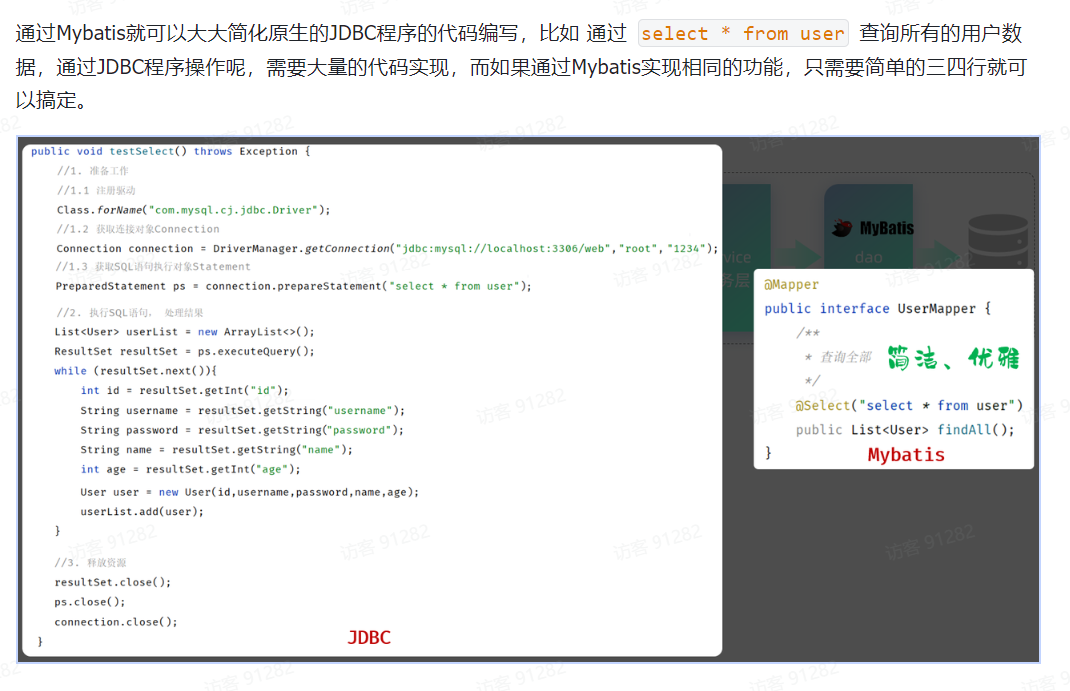Screen dimensions: 1070x691
Task: Click the "@Mapper" annotation
Action: (792, 284)
